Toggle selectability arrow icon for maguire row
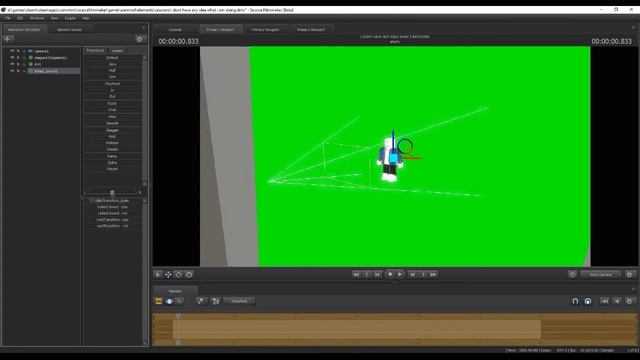The height and width of the screenshot is (360, 640). [18, 58]
